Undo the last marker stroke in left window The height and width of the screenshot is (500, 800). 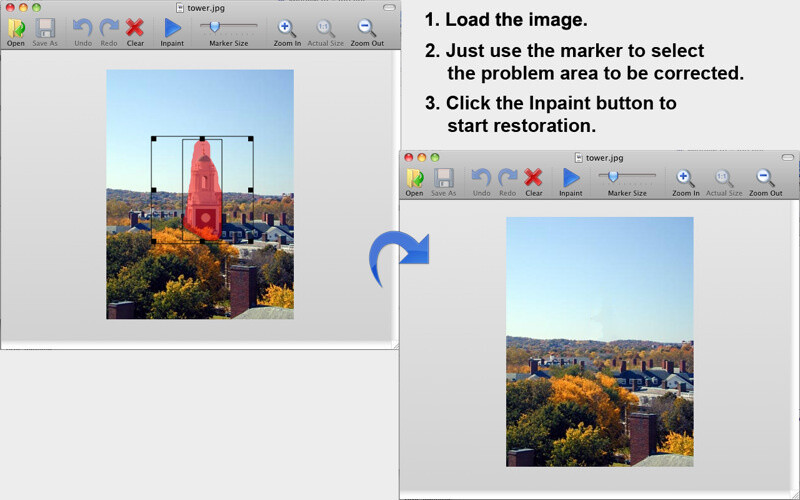[83, 32]
